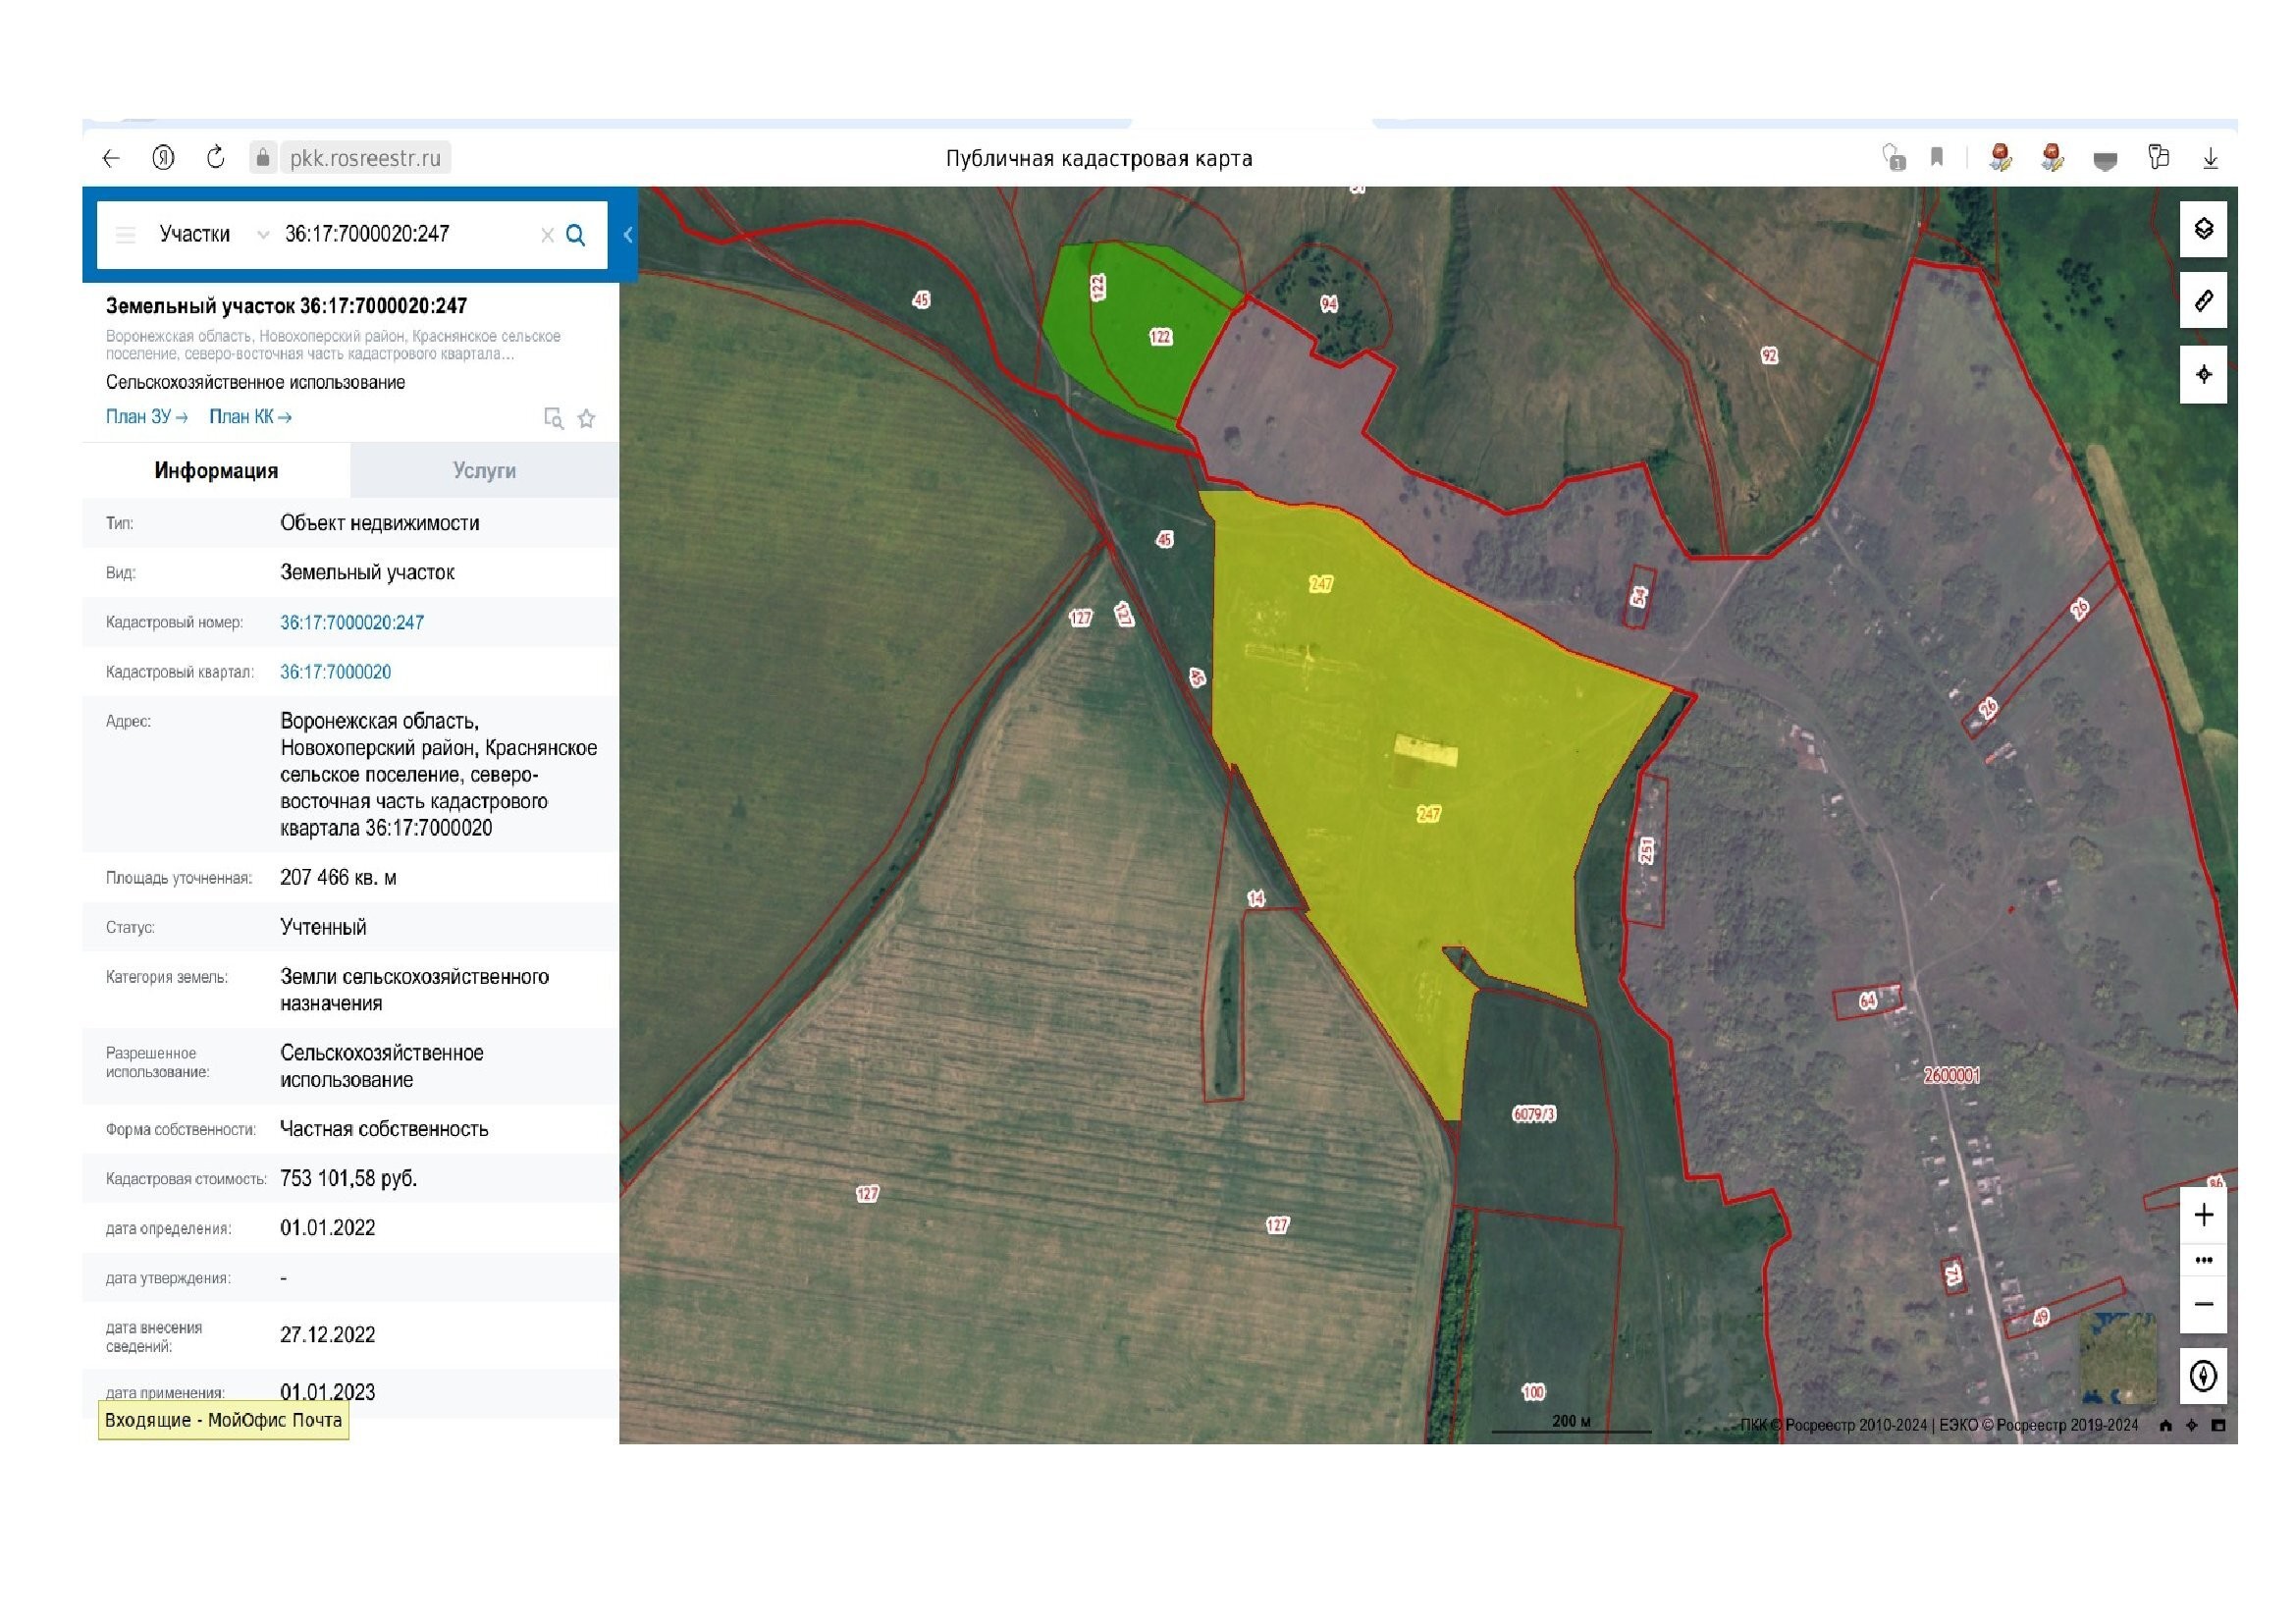Expand the Участки search type dropdown
This screenshot has width=2296, height=1624.
point(262,235)
